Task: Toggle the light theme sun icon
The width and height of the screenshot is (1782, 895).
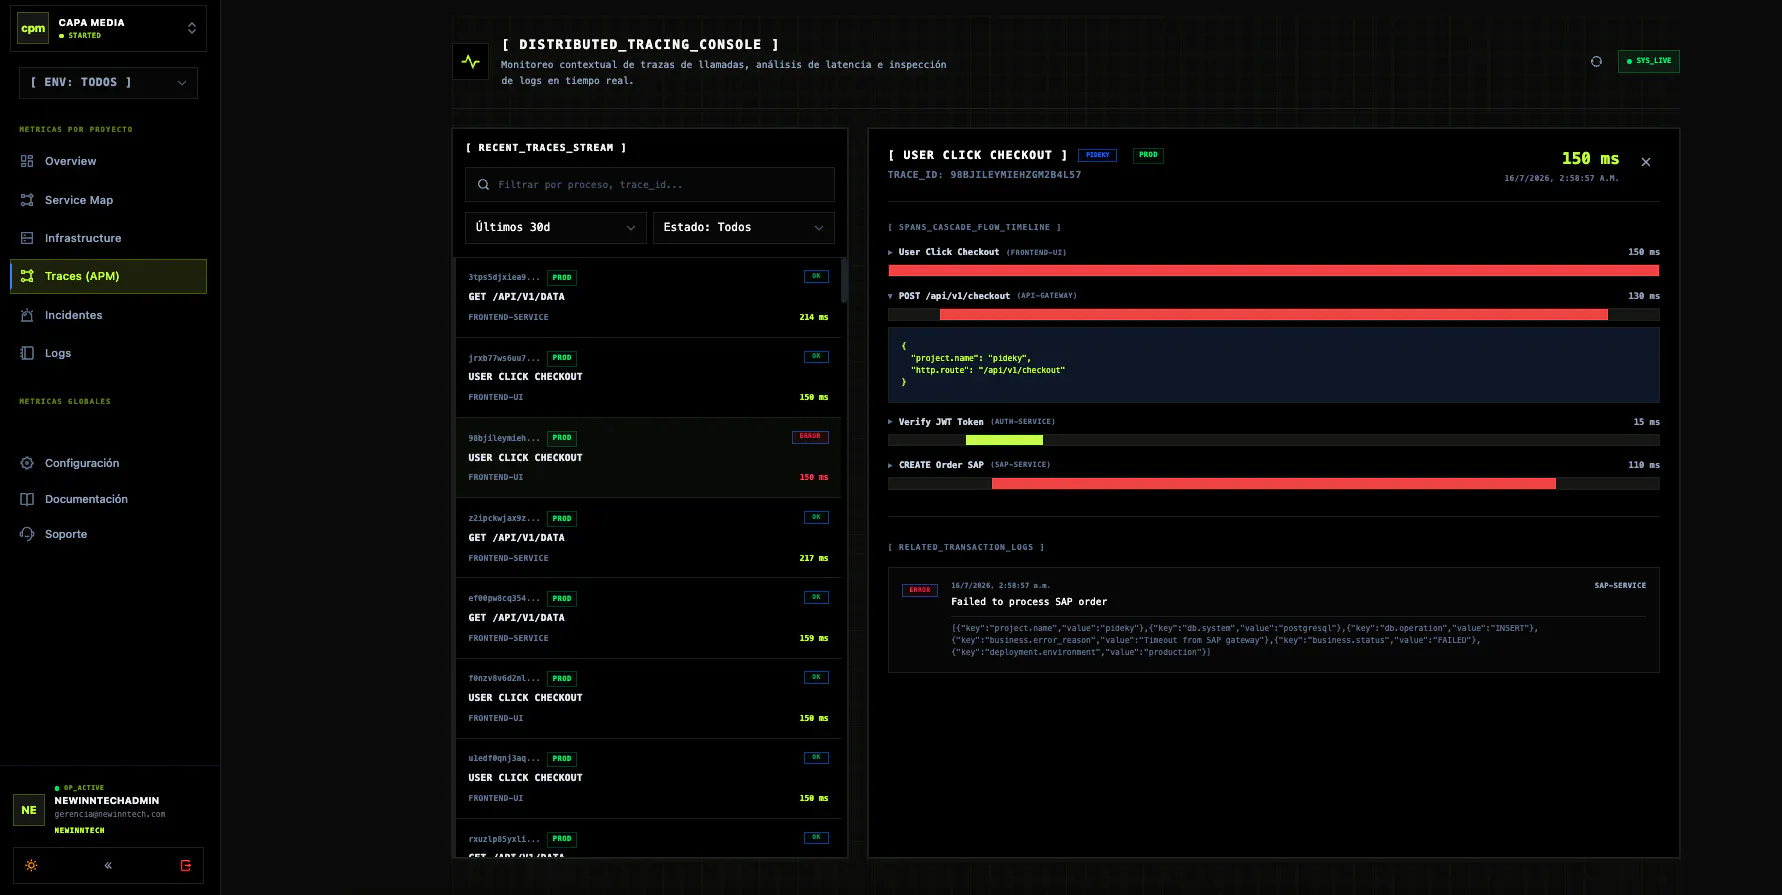Action: [x=32, y=866]
